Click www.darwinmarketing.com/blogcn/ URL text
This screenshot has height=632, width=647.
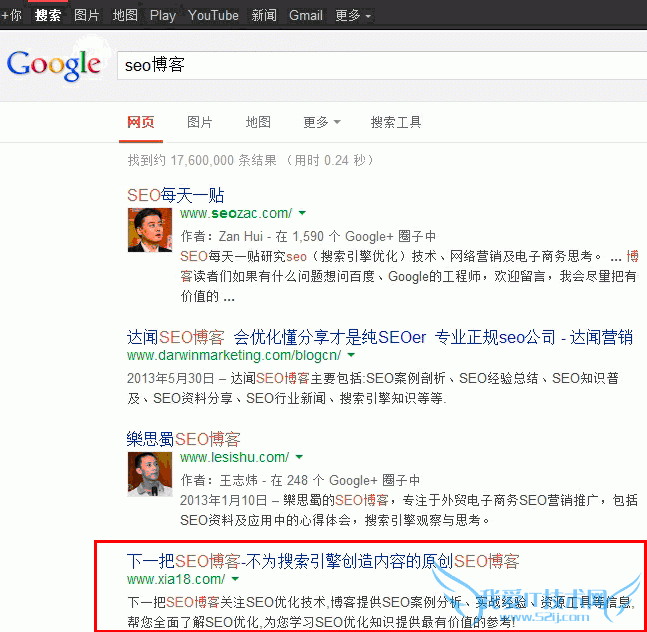click(x=234, y=355)
